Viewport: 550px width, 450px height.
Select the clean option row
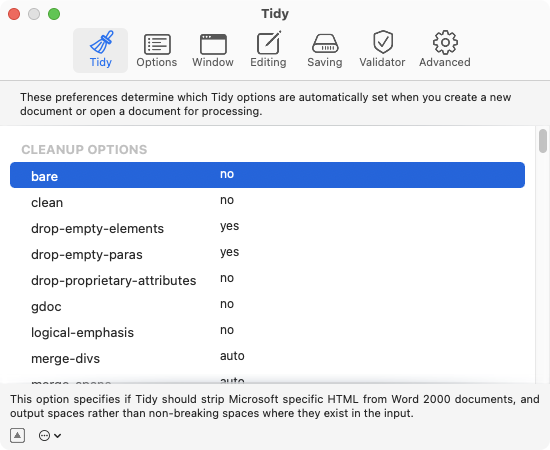tap(267, 202)
